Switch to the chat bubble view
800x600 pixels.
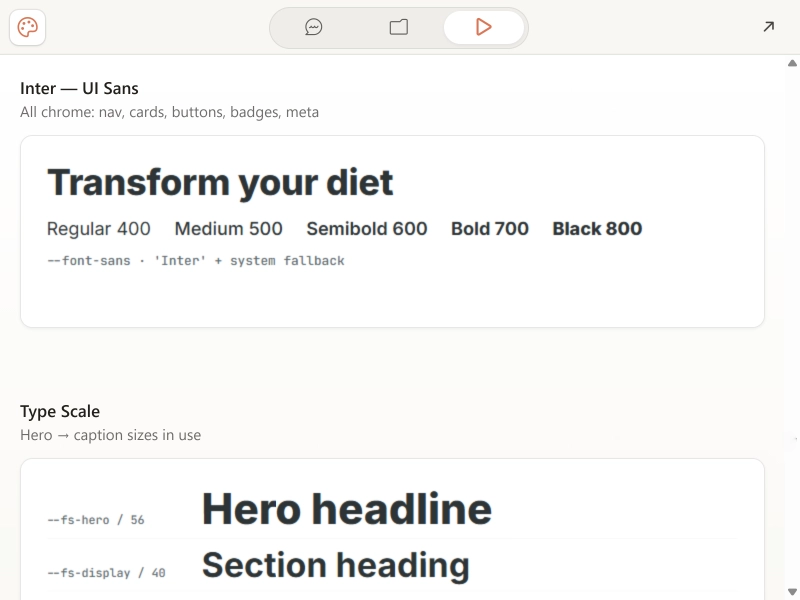coord(313,27)
